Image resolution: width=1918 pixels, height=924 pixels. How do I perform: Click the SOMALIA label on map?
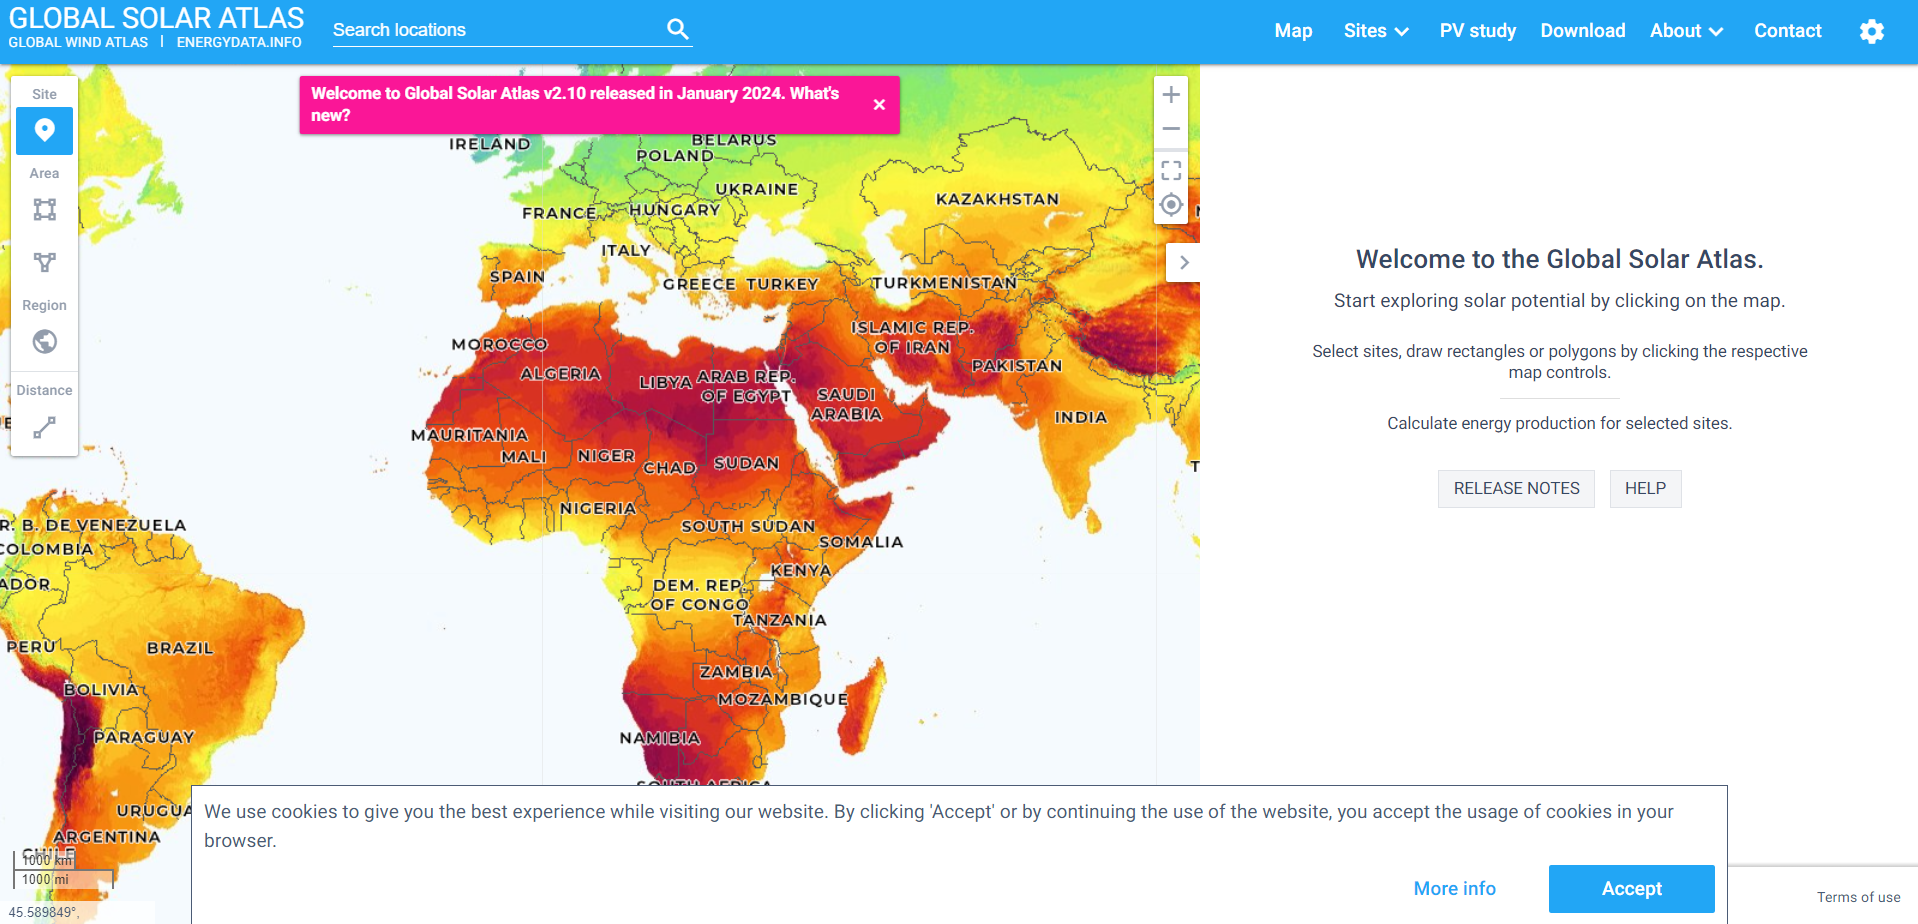[861, 542]
